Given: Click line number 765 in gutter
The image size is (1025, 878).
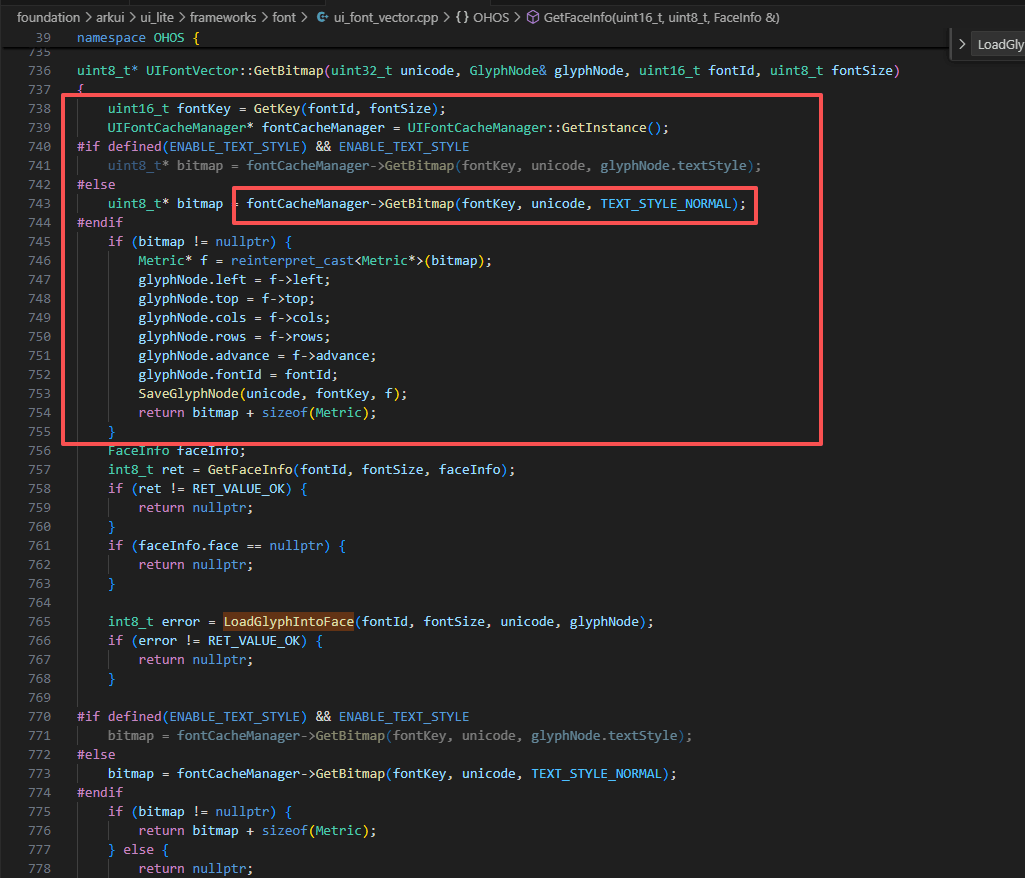Looking at the screenshot, I should pos(39,621).
